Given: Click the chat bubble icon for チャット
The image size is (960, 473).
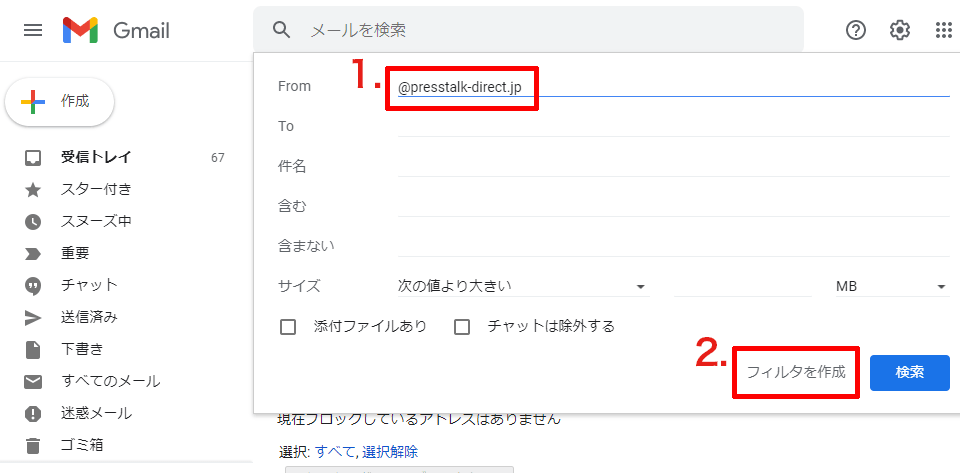Looking at the screenshot, I should click(x=32, y=286).
